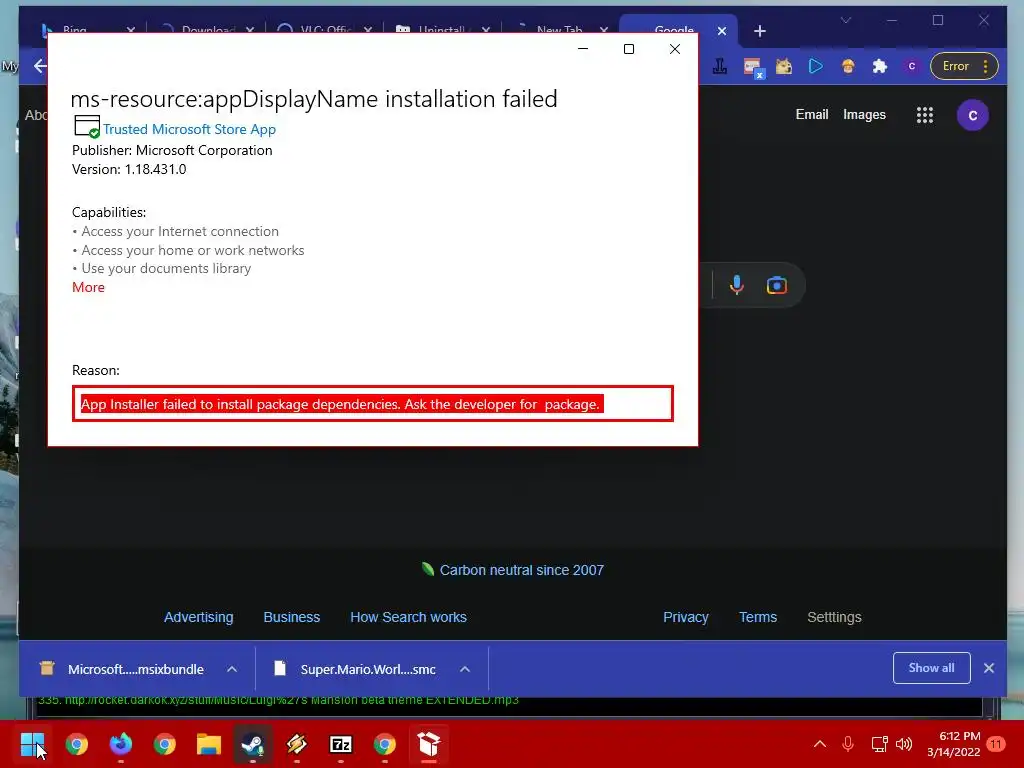Open the Privacy footer link
Screen dimensions: 1024x768
pyautogui.click(x=686, y=617)
